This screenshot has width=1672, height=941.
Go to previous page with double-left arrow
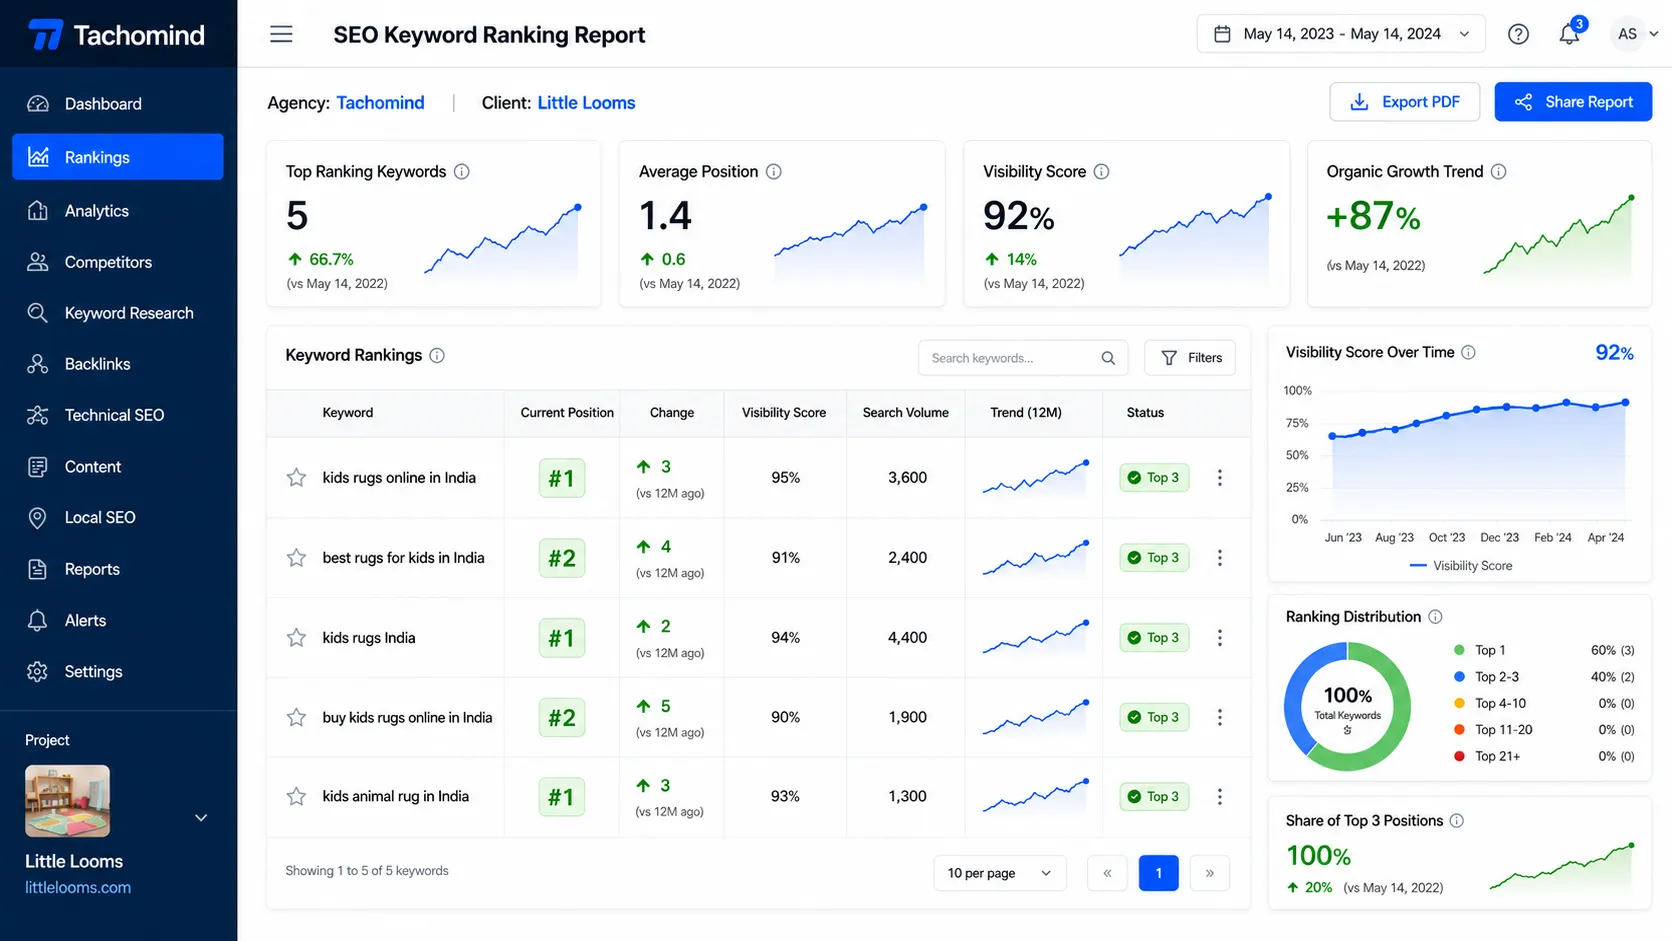(1107, 873)
